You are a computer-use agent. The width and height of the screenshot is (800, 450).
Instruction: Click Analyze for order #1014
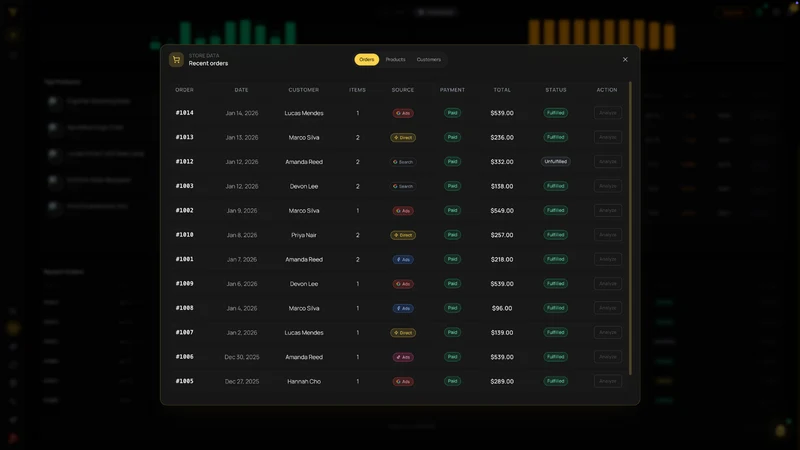pos(608,113)
